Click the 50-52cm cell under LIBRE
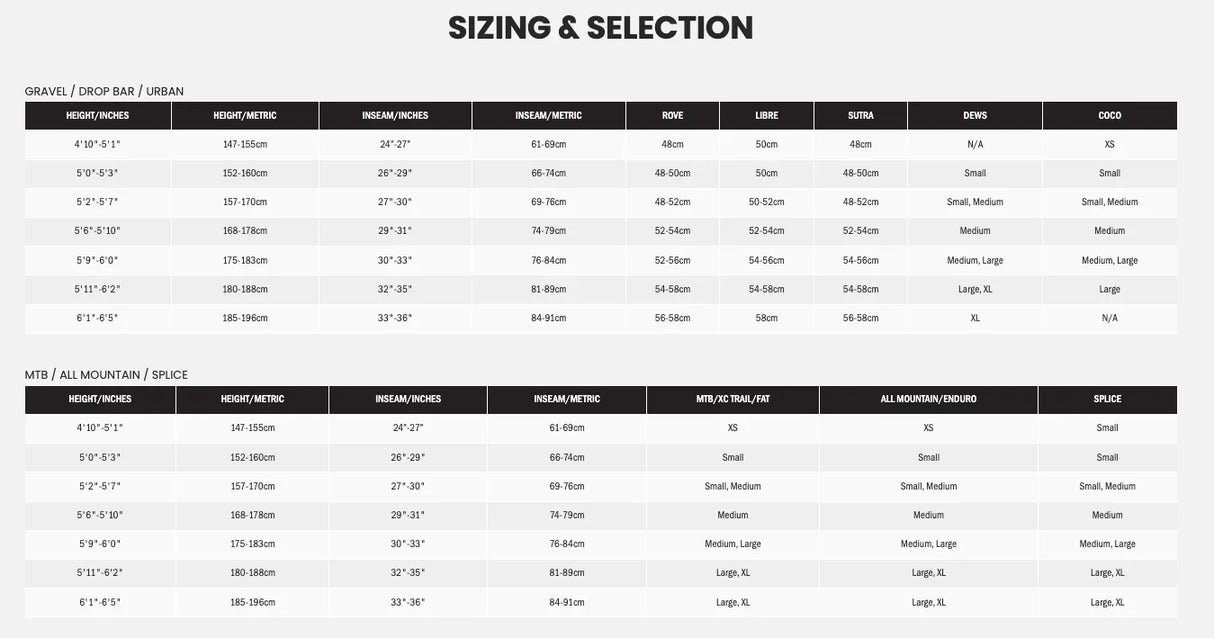The image size is (1214, 638). point(766,202)
